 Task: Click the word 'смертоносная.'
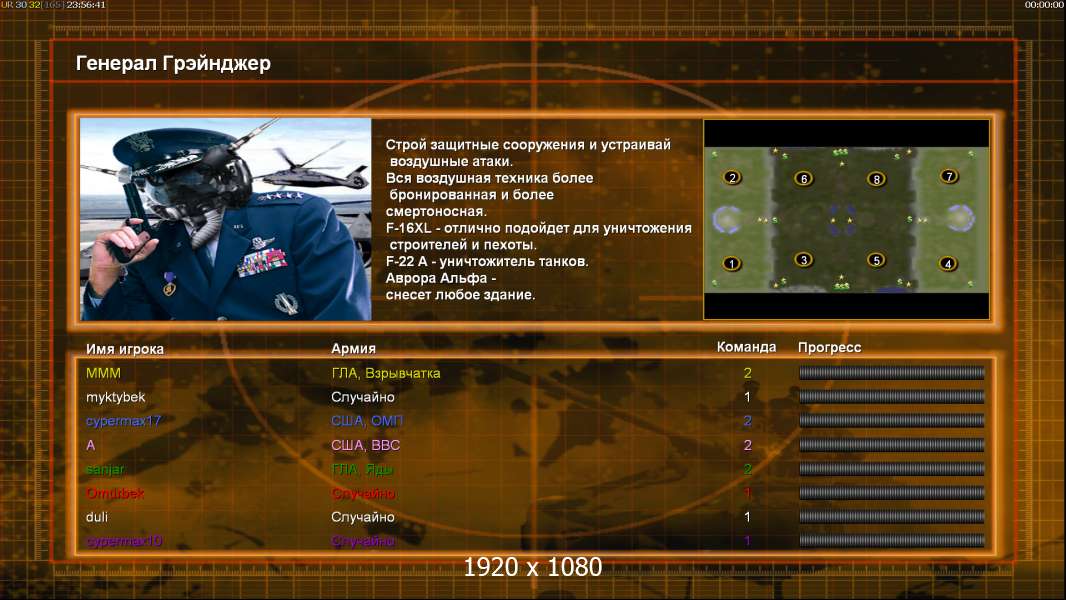(x=436, y=211)
